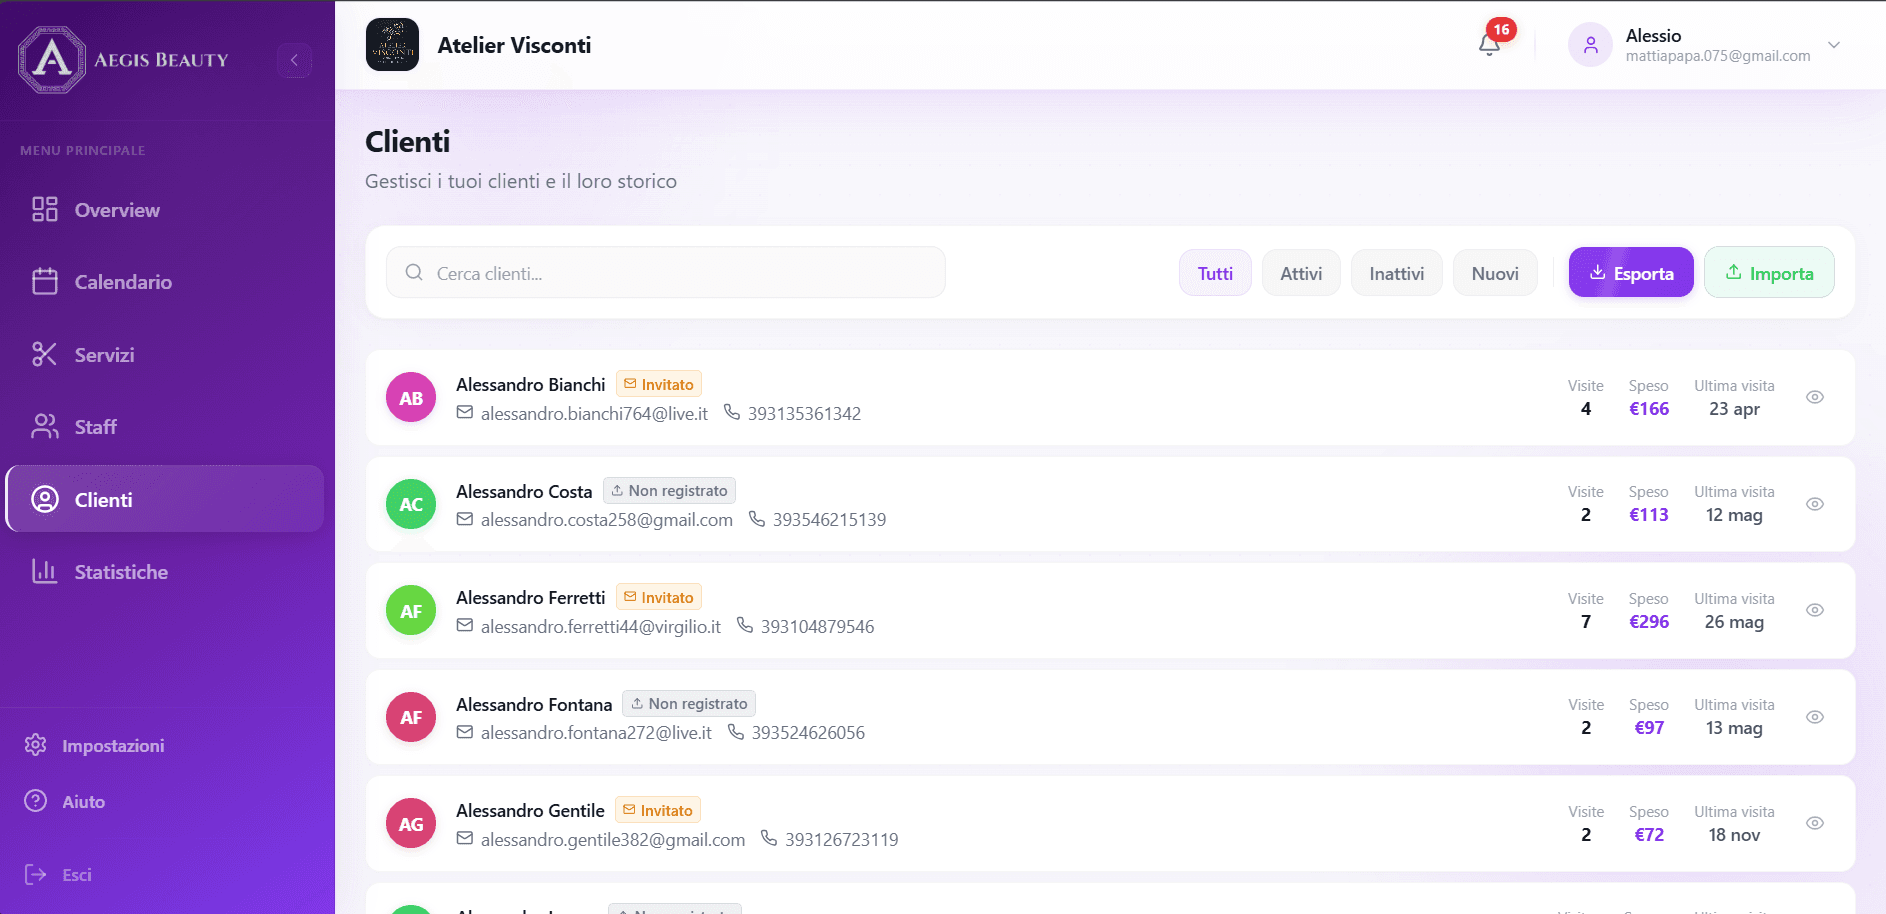Click Non registrato badge on Alessandro Costa
1886x914 pixels.
(670, 491)
